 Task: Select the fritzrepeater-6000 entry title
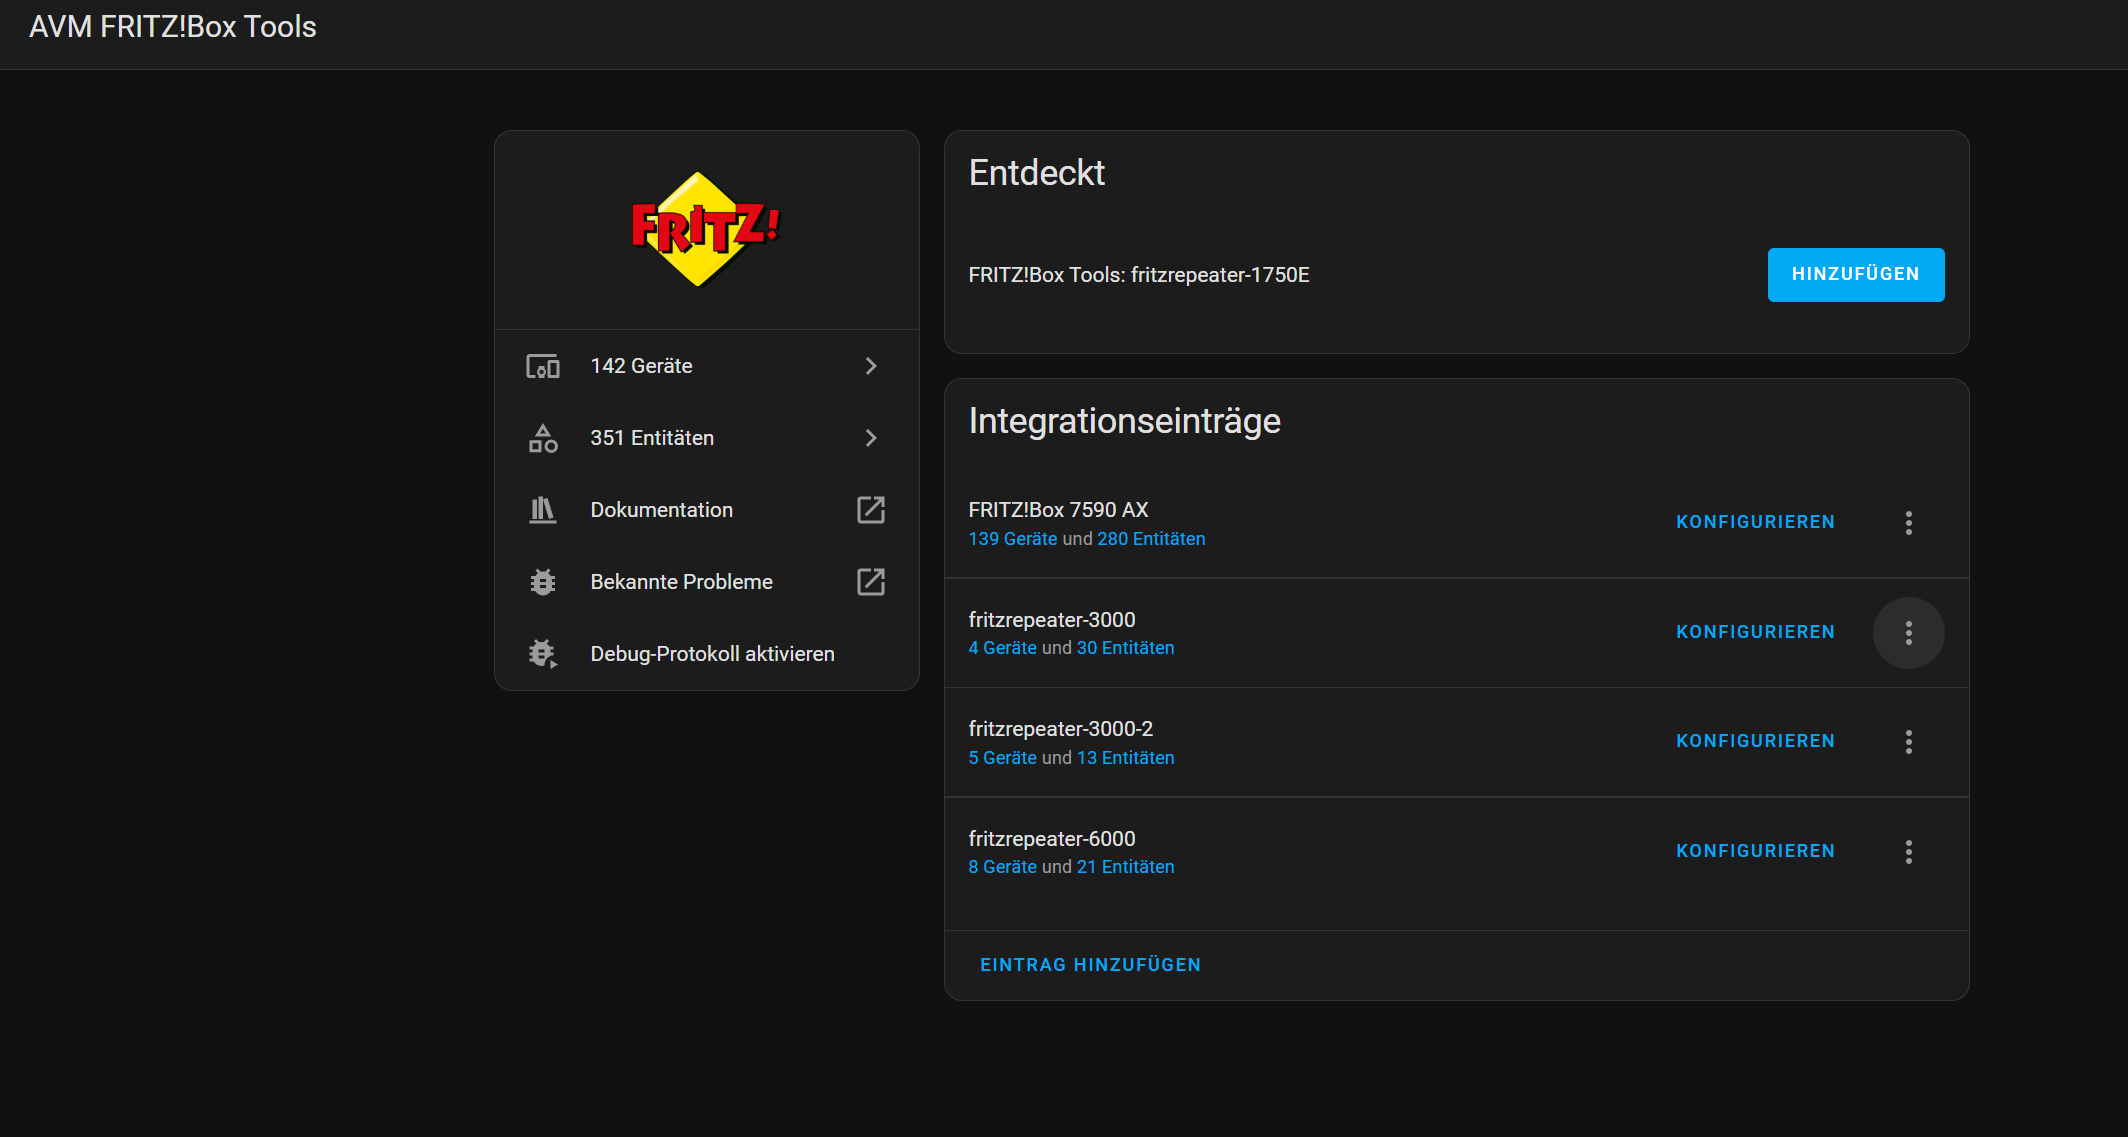(1051, 839)
